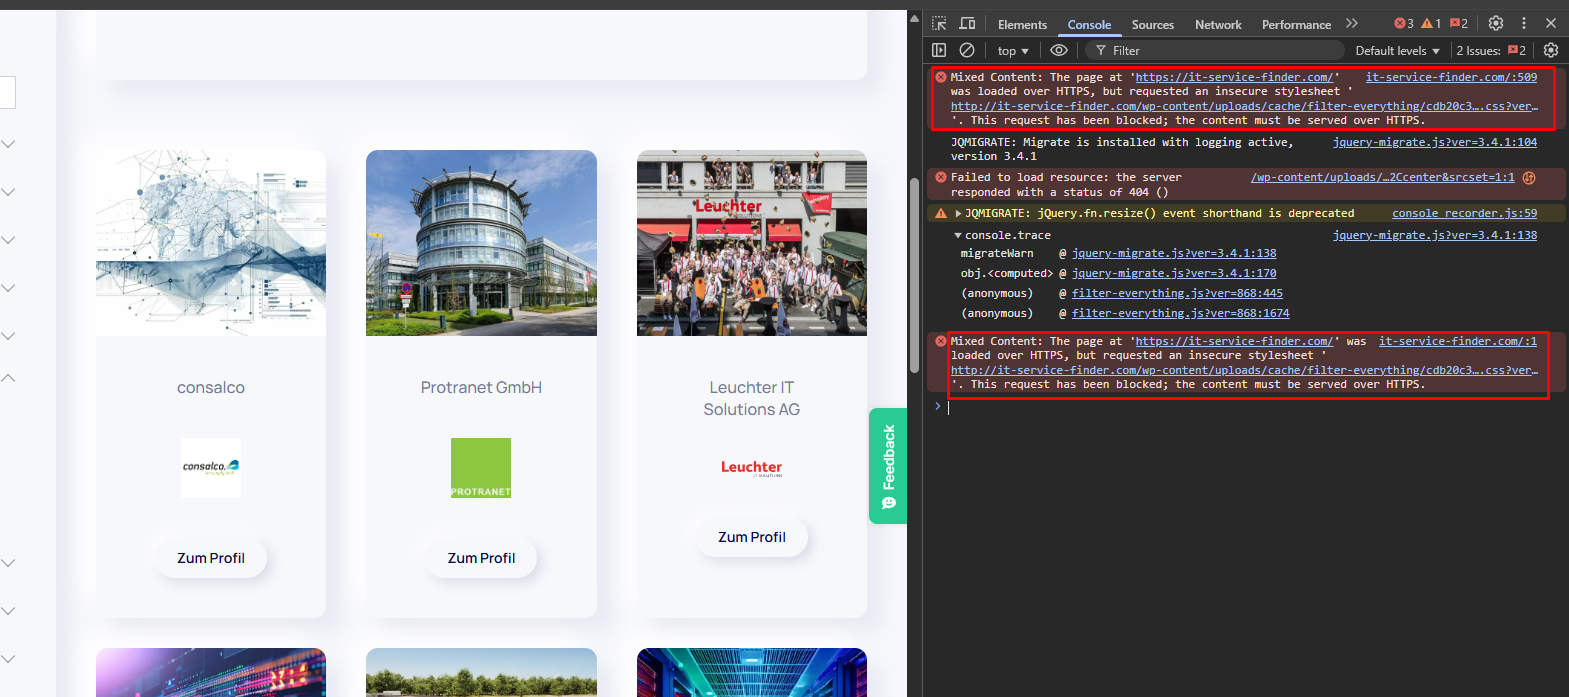Image resolution: width=1569 pixels, height=697 pixels.
Task: Collapse the expanded filter section with the up chevron
Action: 8,378
